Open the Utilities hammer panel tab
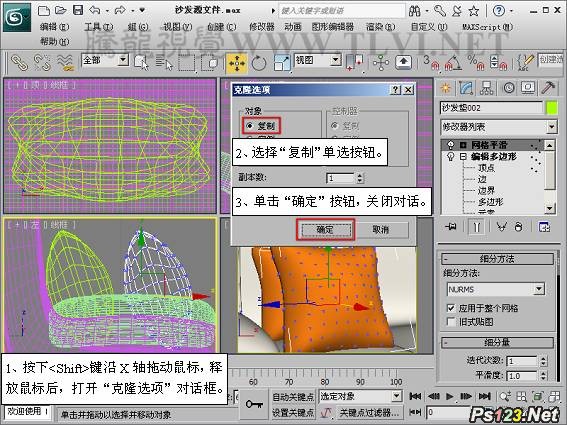Viewport: 567px width, 425px height. tap(548, 88)
